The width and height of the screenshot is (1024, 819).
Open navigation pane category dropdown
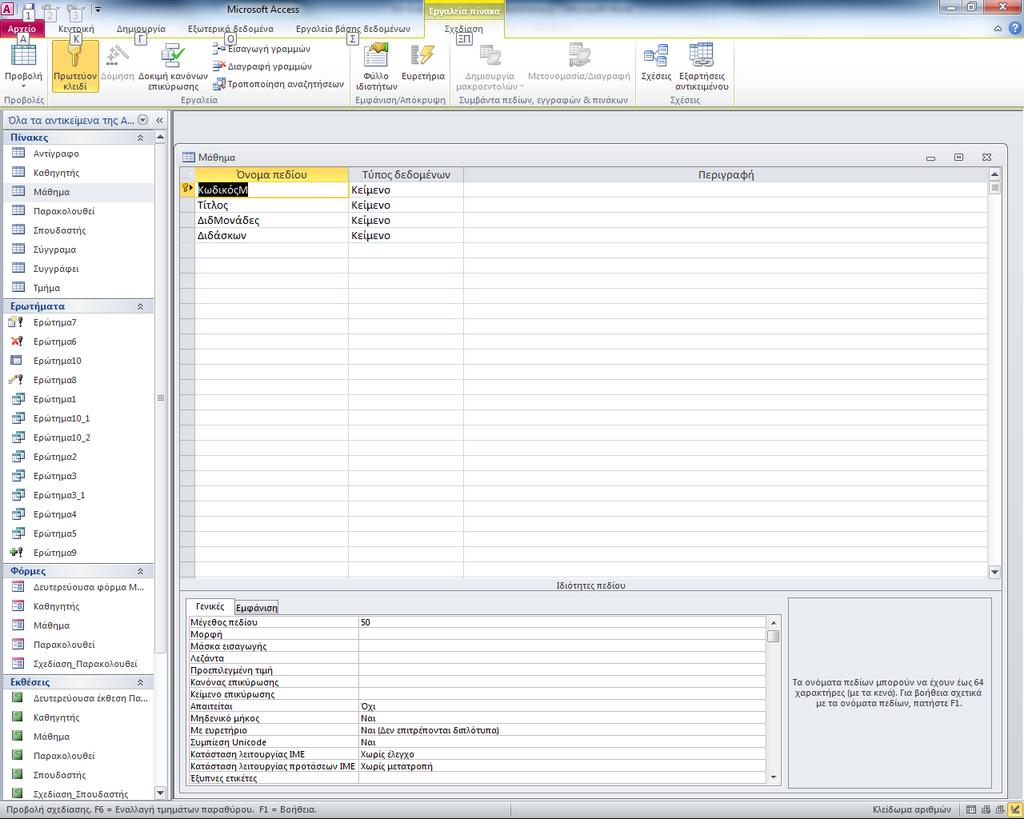coord(143,120)
